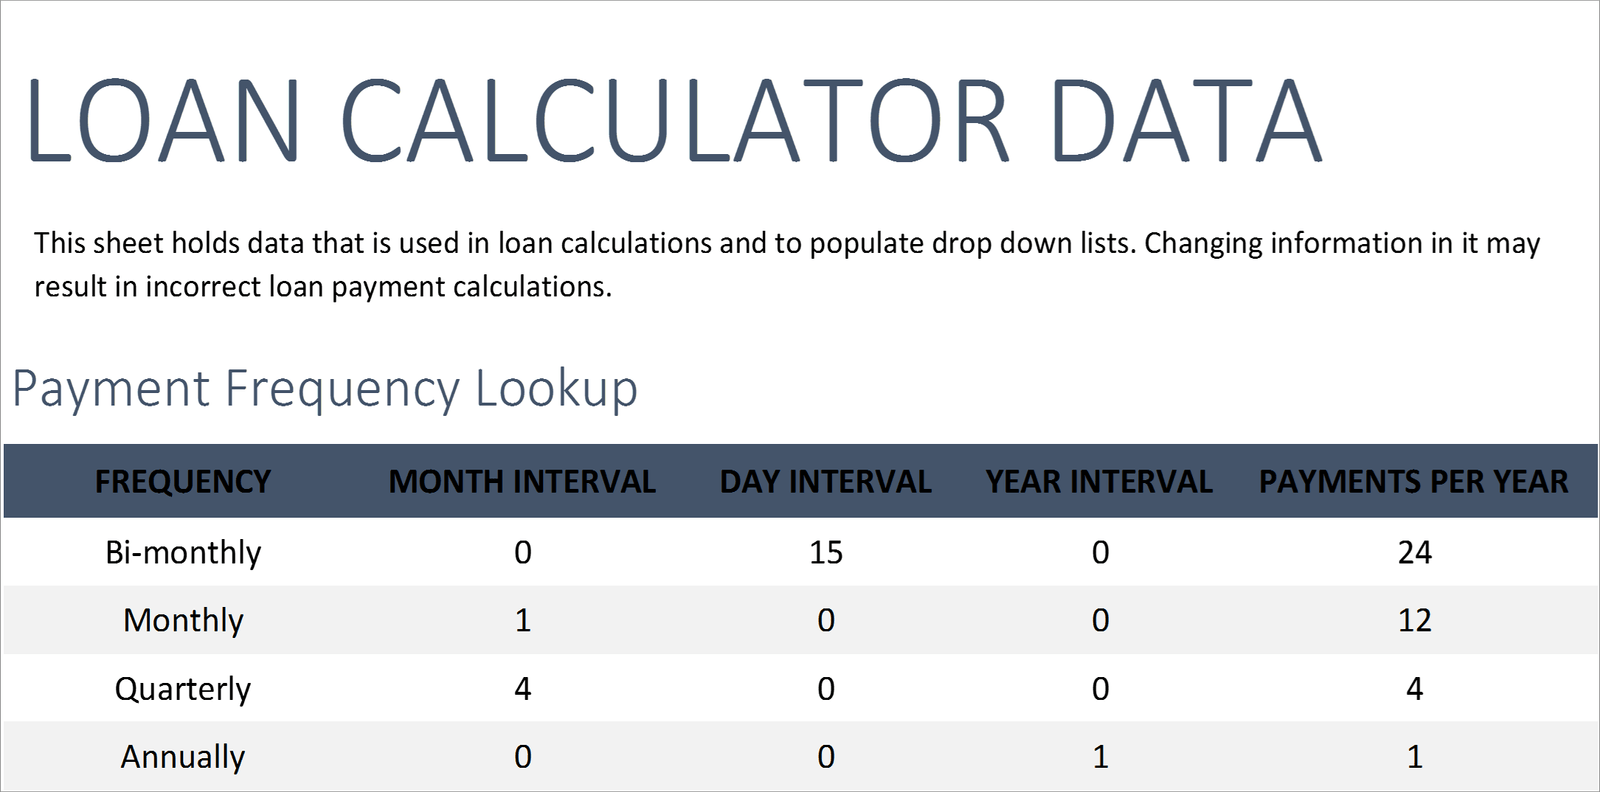Select the Bi-monthly frequency cell
The height and width of the screenshot is (792, 1600).
coord(183,552)
